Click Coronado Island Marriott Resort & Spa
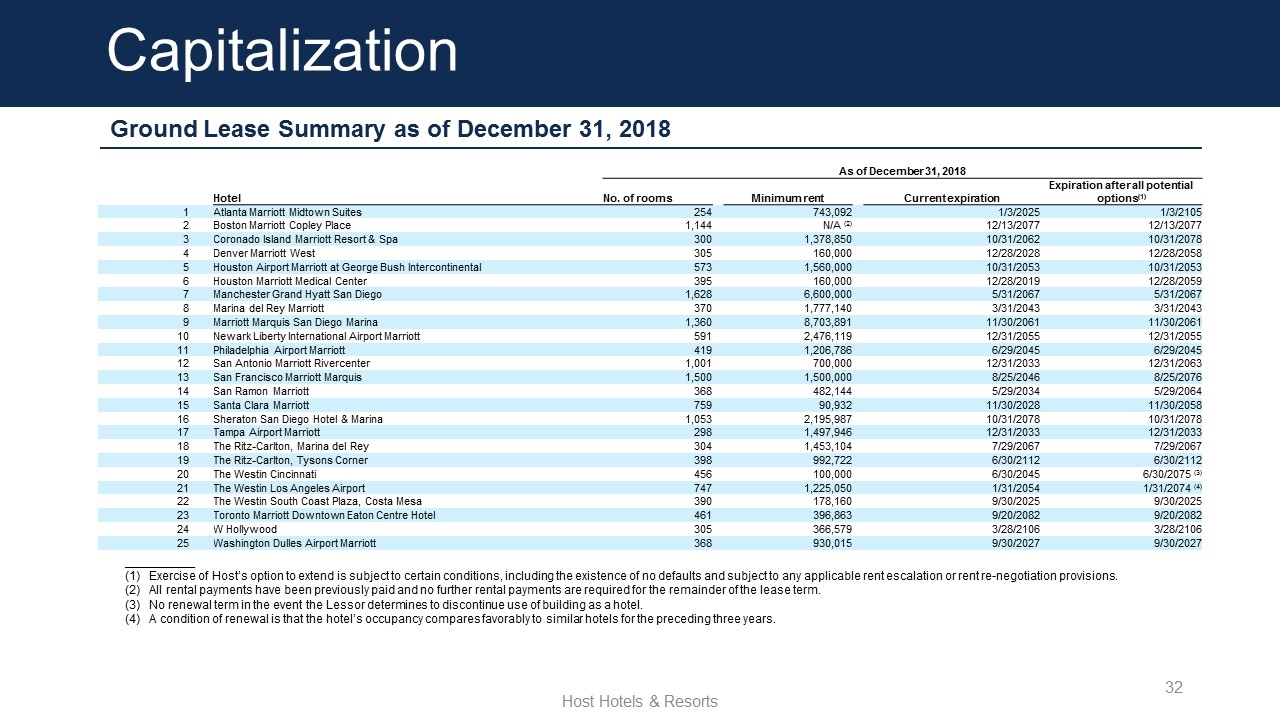 [x=305, y=240]
